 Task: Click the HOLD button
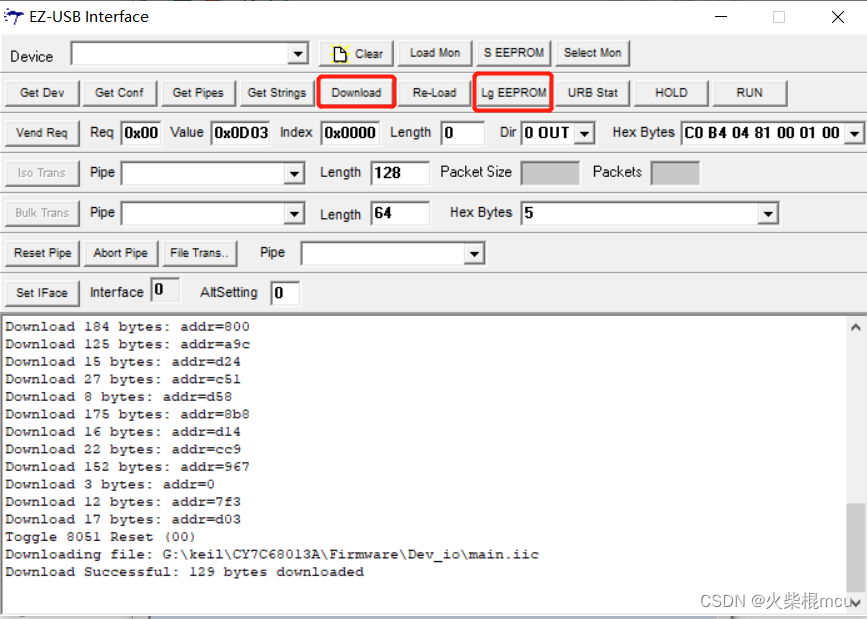pos(671,93)
